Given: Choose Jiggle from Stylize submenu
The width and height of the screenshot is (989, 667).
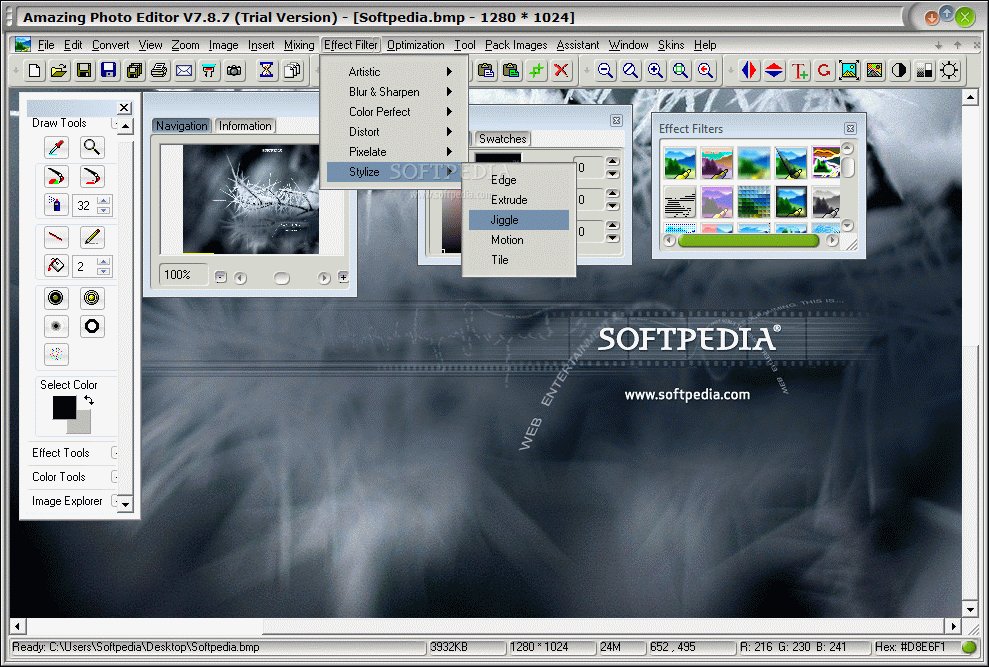Looking at the screenshot, I should (x=518, y=220).
